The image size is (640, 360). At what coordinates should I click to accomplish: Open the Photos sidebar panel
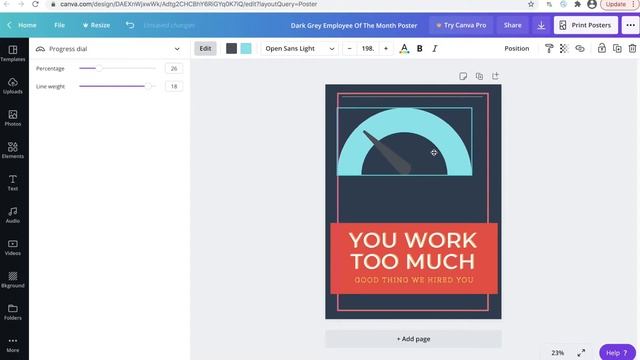[13, 118]
